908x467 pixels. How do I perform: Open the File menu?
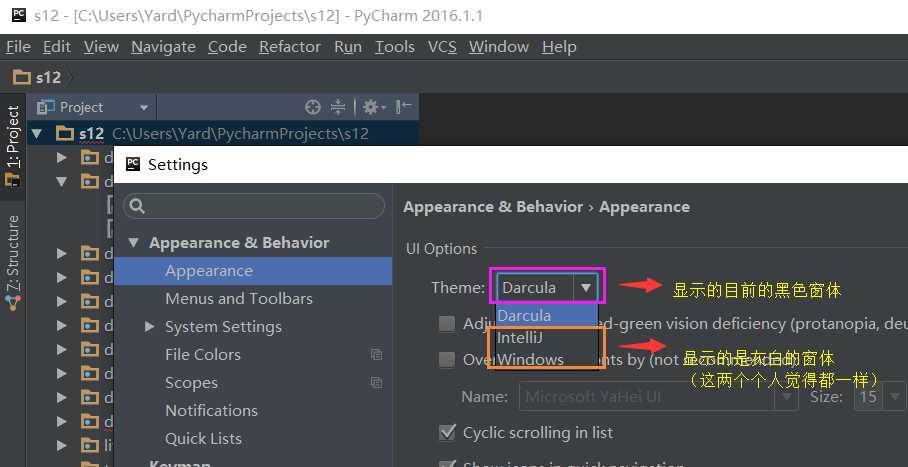pos(18,47)
